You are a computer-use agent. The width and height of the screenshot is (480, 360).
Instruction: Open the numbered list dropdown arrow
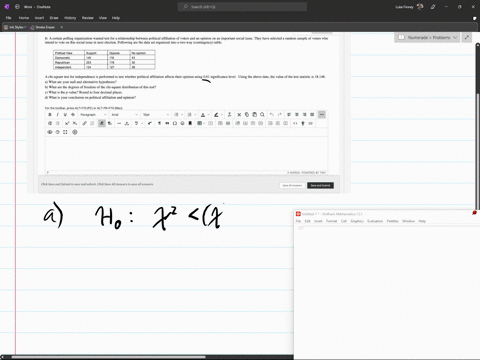point(195,115)
